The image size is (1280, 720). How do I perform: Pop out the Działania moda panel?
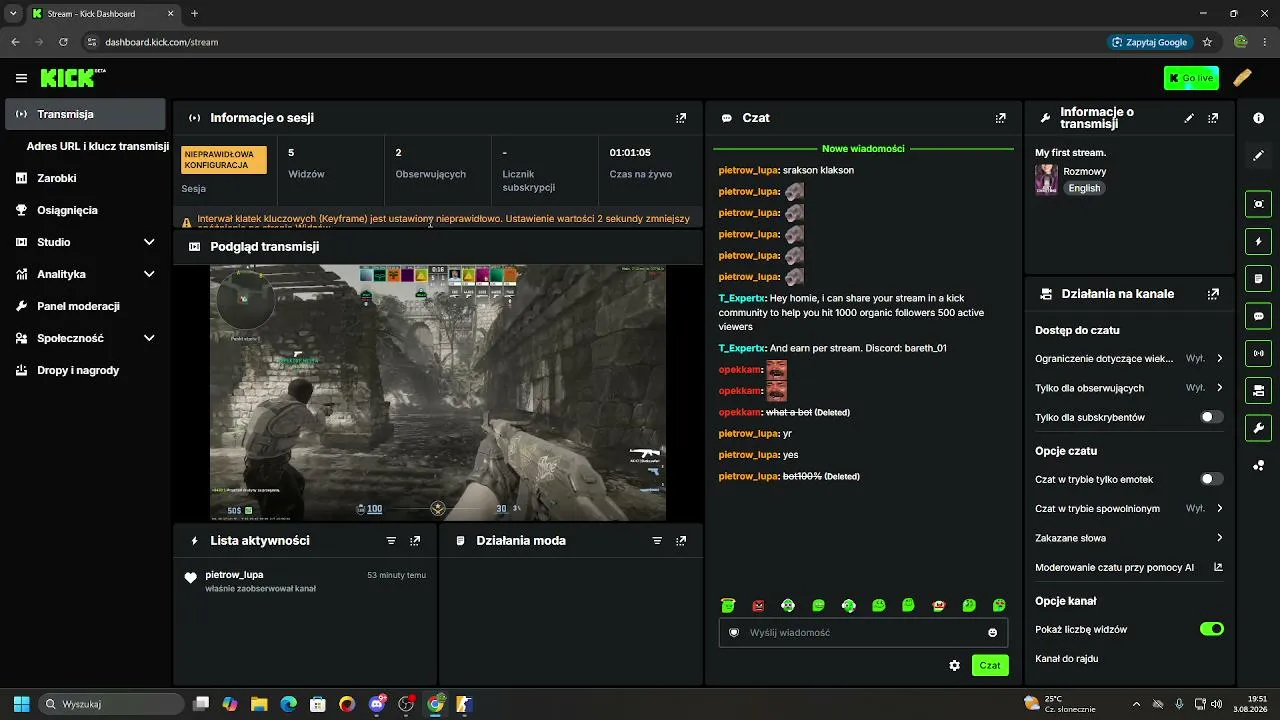(x=681, y=541)
